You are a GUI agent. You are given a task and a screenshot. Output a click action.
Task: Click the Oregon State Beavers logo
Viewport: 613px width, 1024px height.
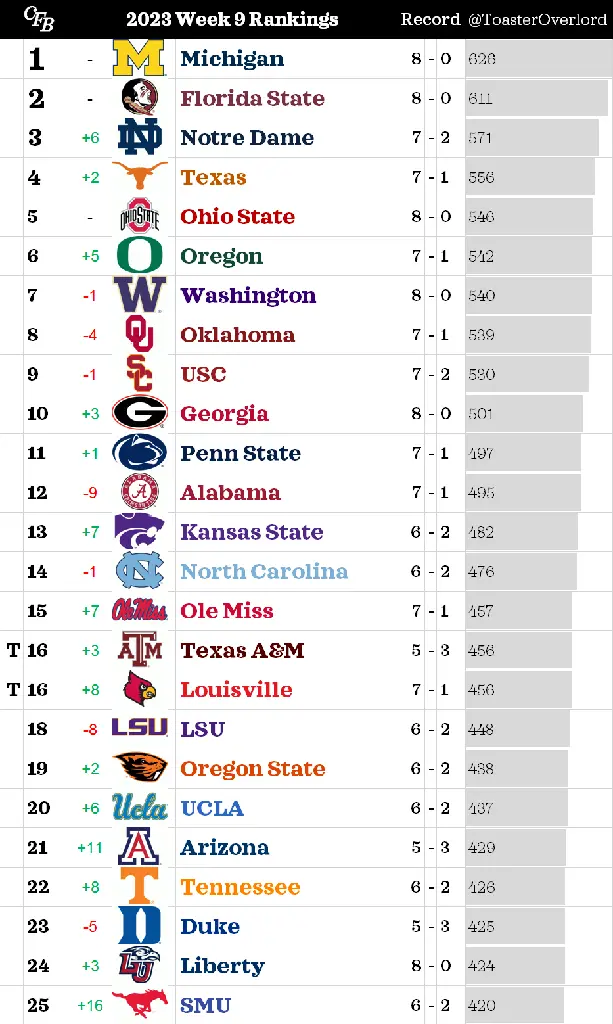tap(140, 767)
